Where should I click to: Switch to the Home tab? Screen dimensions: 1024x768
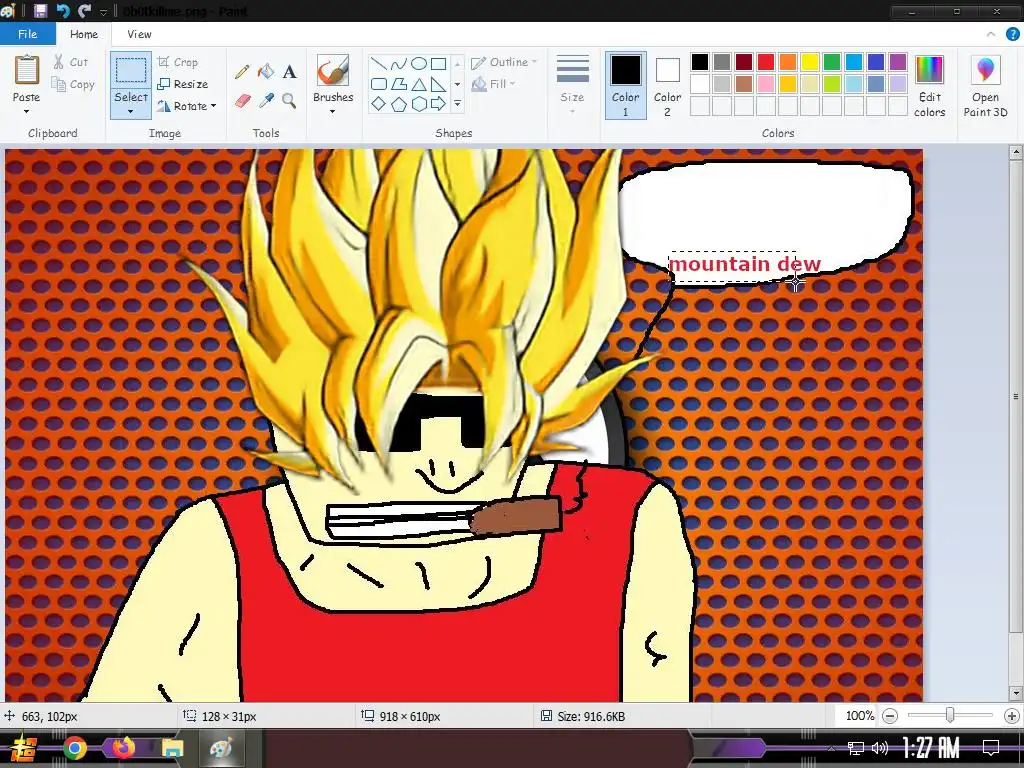pyautogui.click(x=84, y=34)
